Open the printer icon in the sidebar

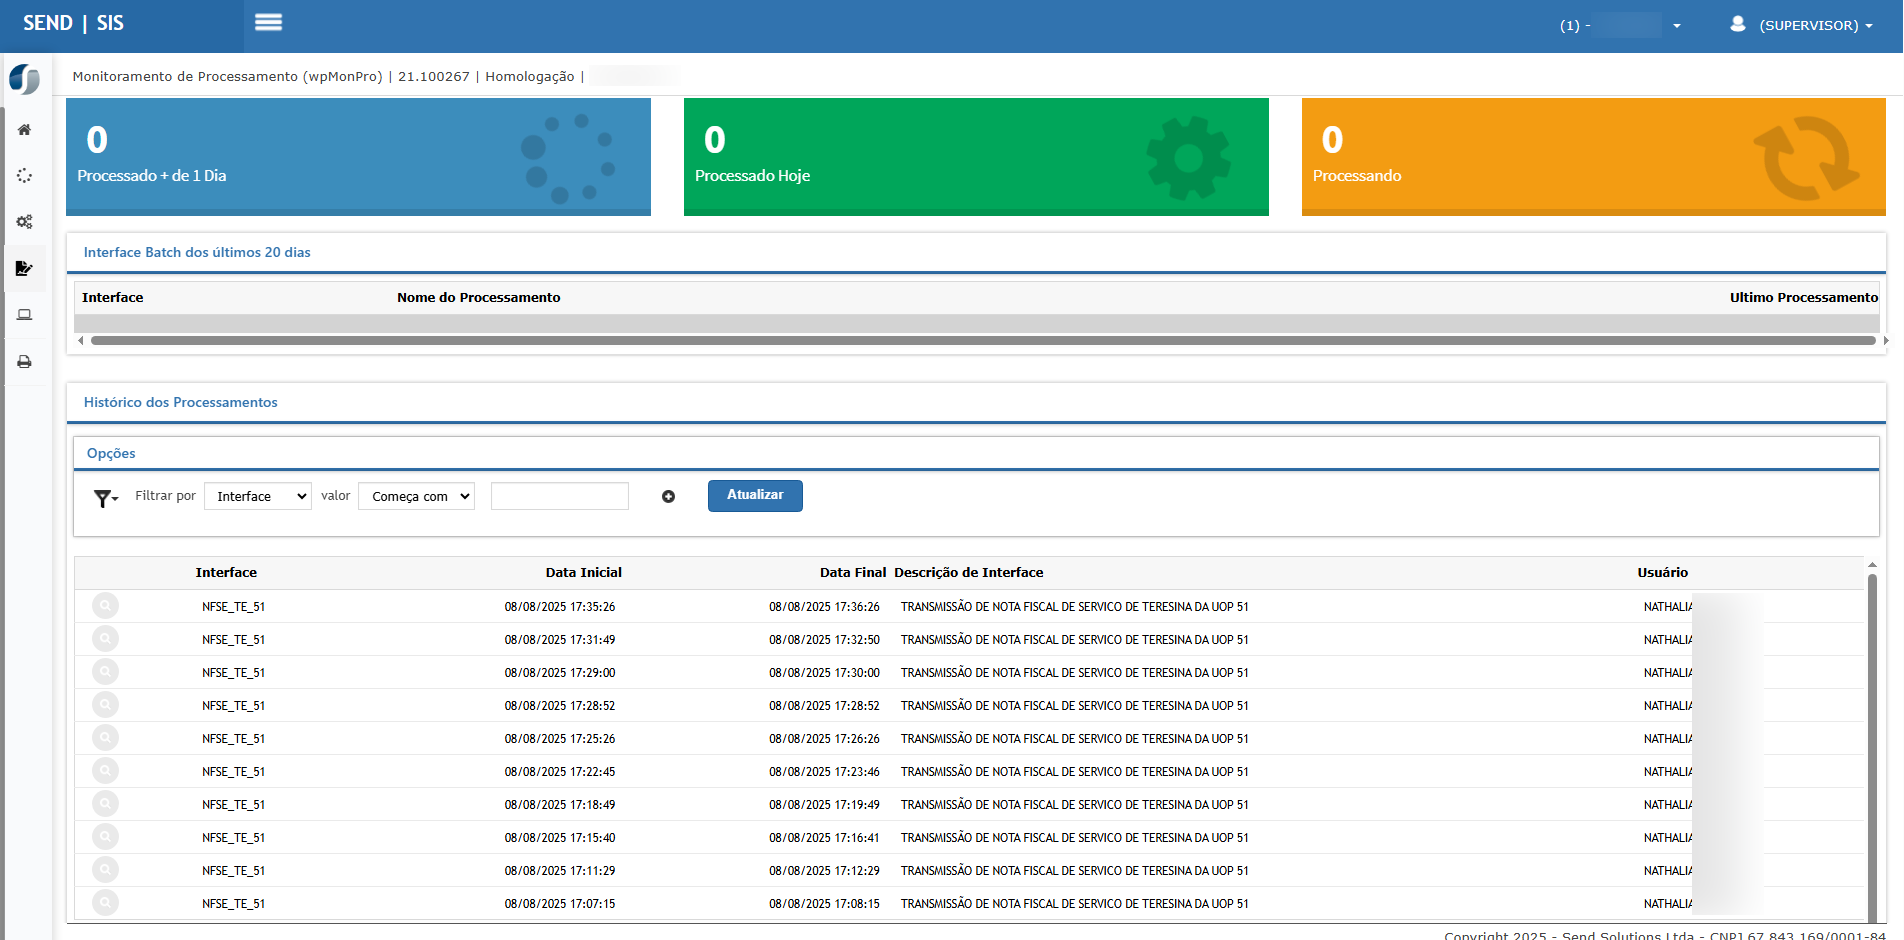25,362
